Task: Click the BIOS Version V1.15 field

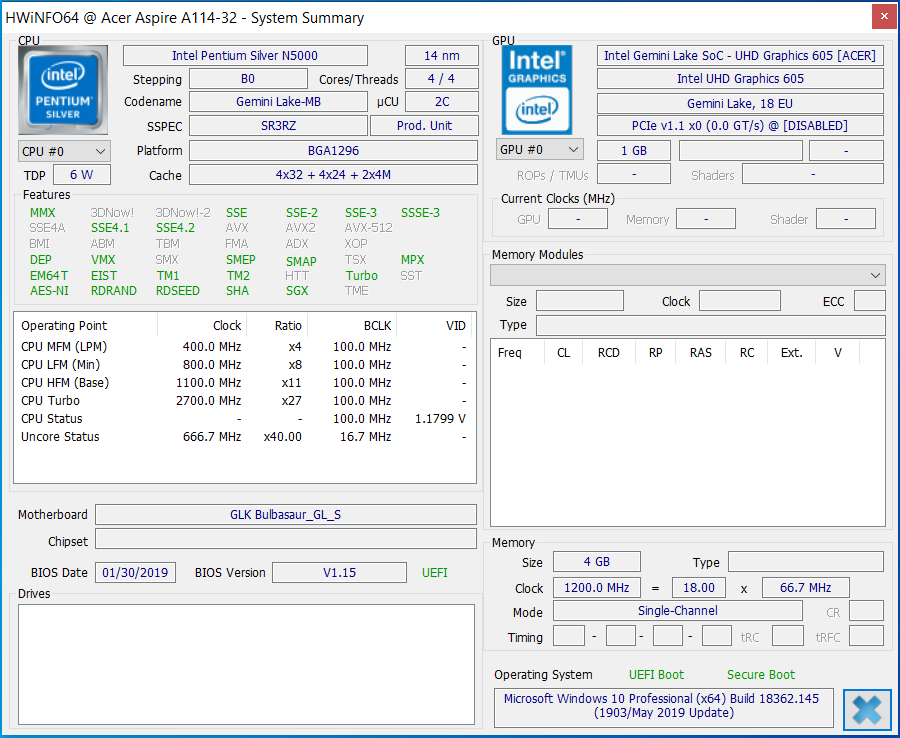Action: (339, 573)
